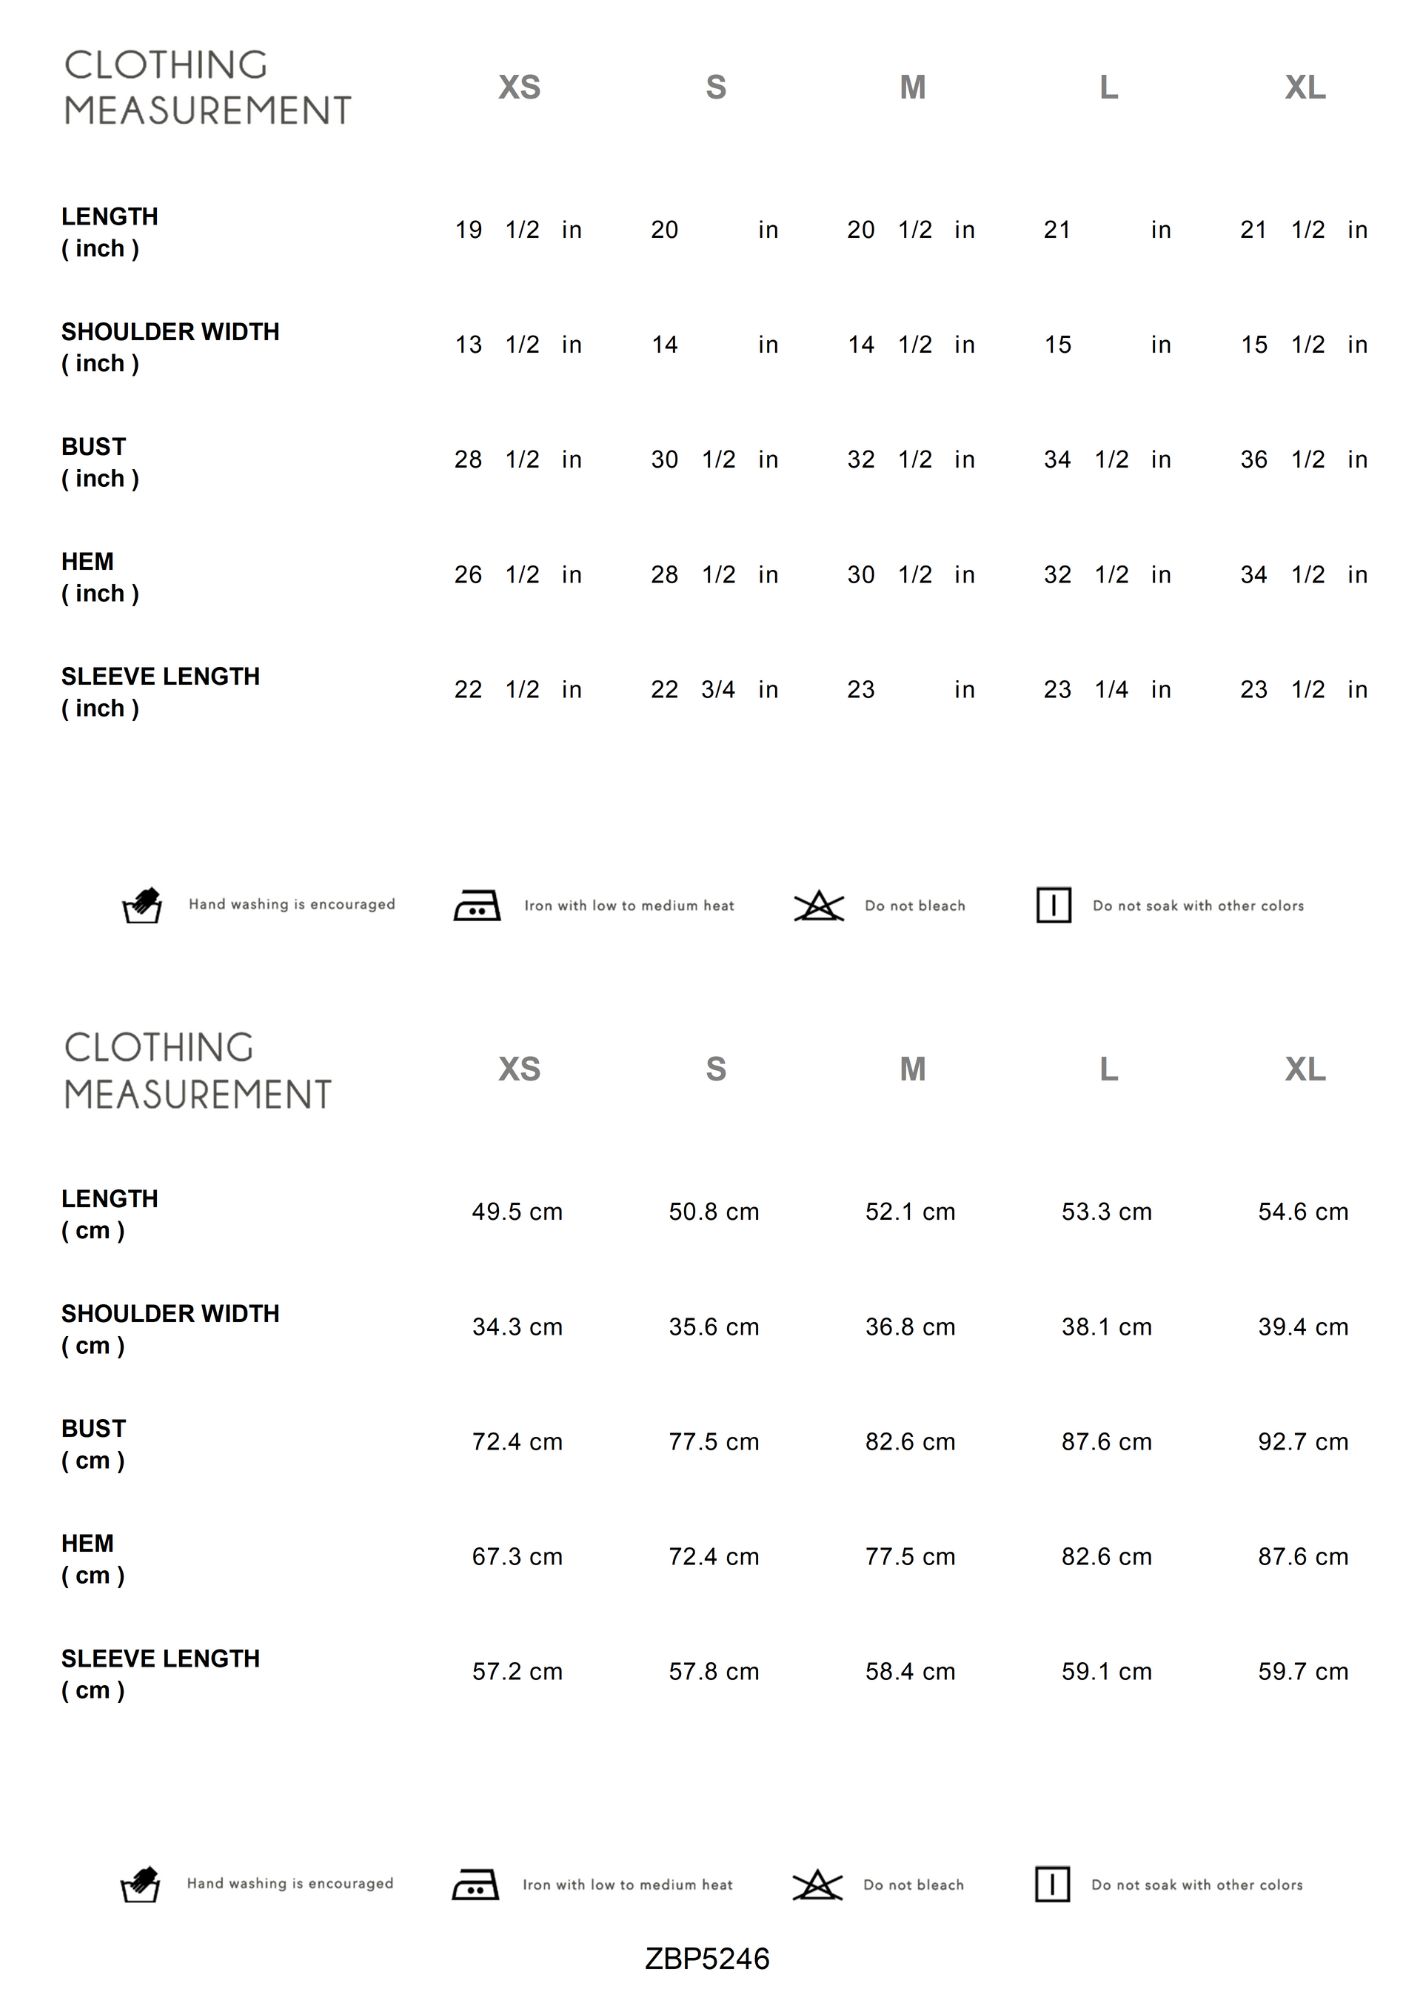Click the top CLOTHING MEASUREMENT title above the inch chart
The height and width of the screenshot is (2000, 1414).
(207, 88)
